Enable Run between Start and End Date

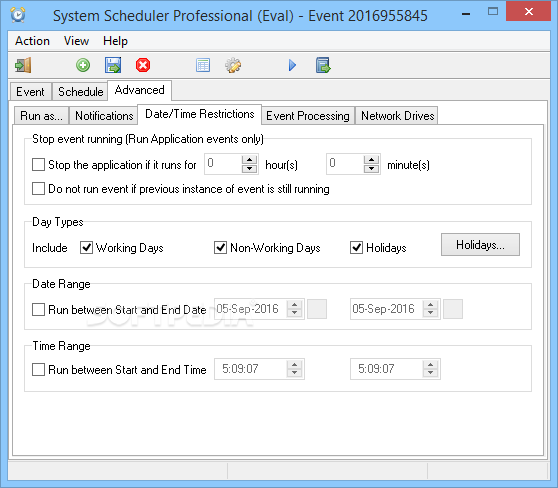38,309
